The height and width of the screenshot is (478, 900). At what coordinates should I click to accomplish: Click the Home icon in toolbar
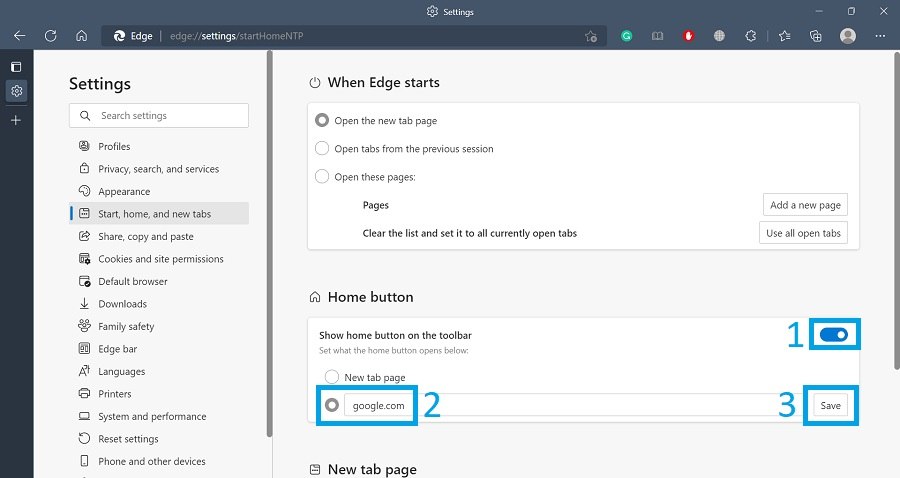click(81, 36)
